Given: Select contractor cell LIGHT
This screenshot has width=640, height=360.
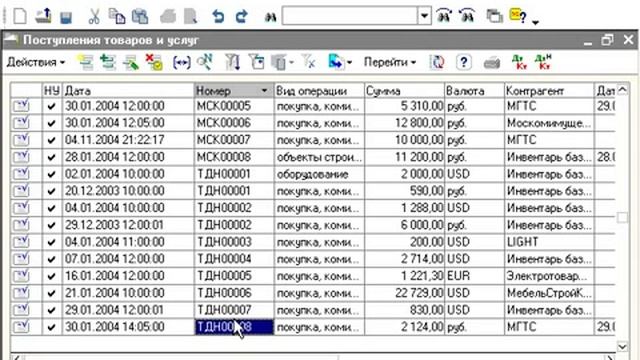Looking at the screenshot, I should point(549,242).
